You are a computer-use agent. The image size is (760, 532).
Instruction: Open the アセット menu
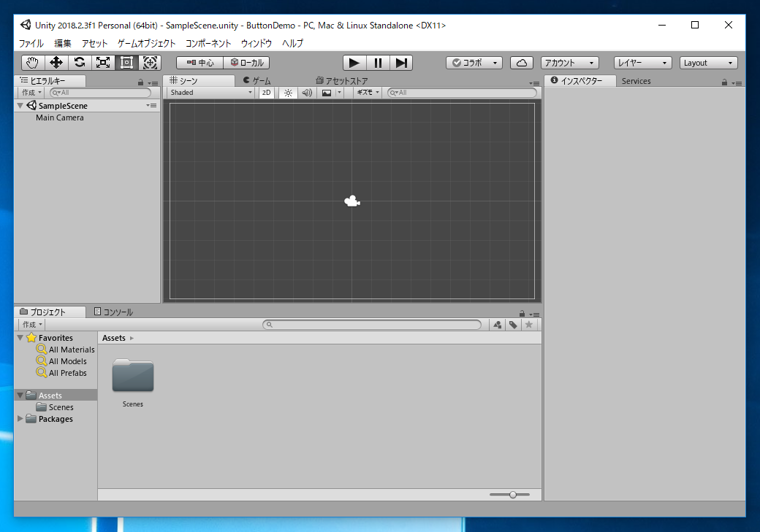click(94, 43)
